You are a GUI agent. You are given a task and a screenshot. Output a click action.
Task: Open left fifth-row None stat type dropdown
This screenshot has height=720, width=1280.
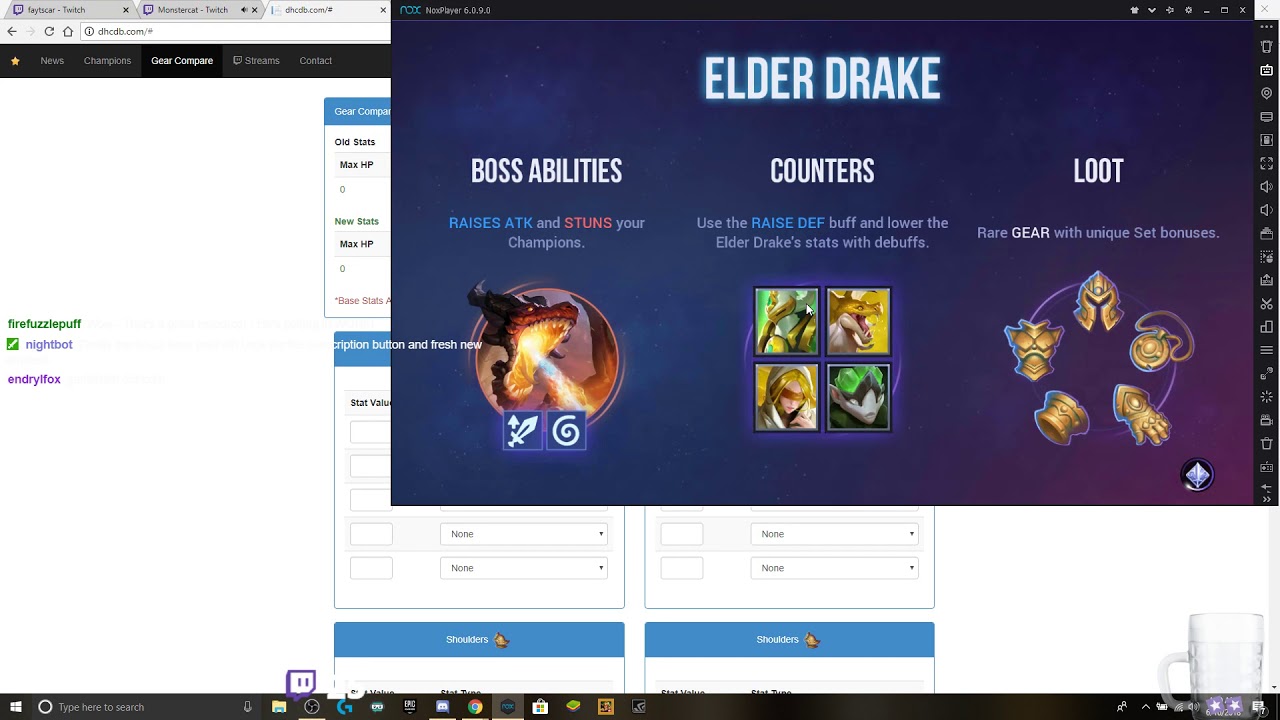[x=524, y=568]
